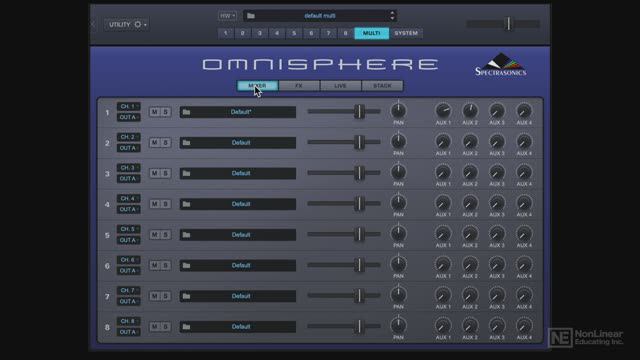Image resolution: width=640 pixels, height=360 pixels.
Task: Switch to the MIXER tab
Action: [258, 86]
